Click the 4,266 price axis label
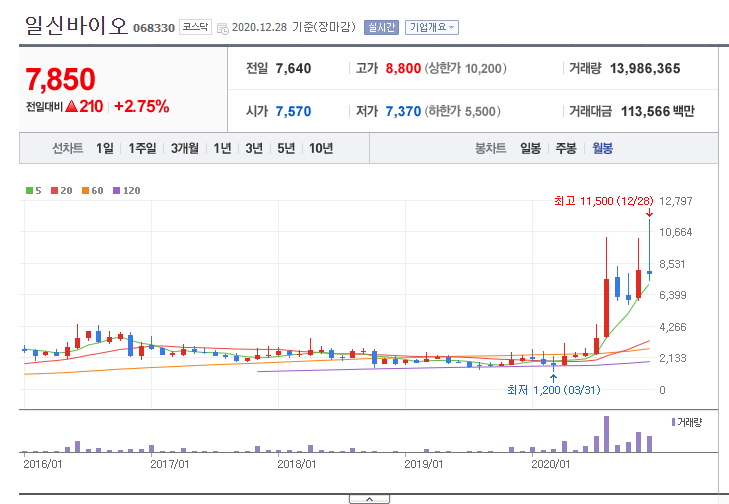729x504 pixels. [672, 327]
